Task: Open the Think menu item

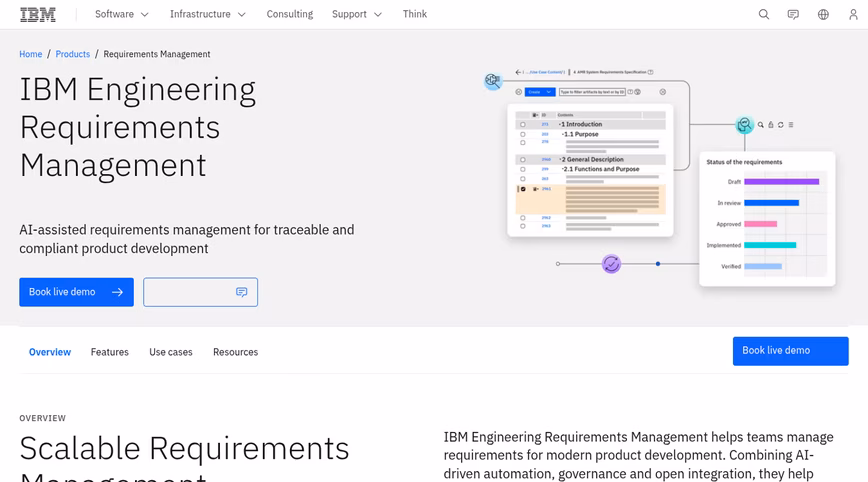Action: tap(415, 14)
